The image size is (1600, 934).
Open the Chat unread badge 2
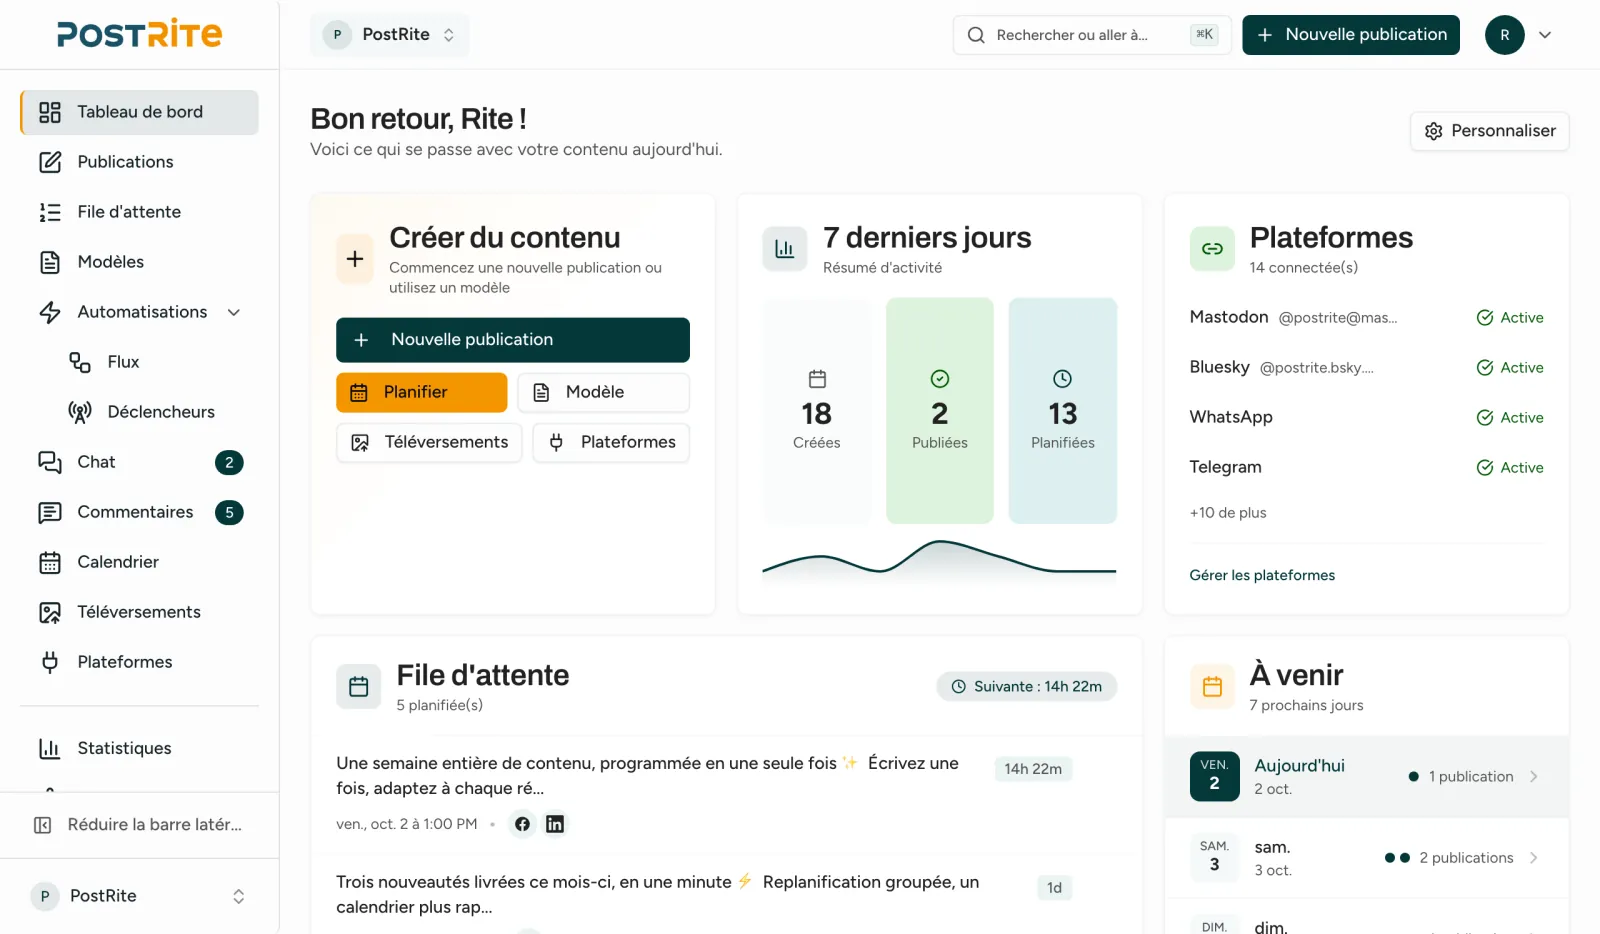pyautogui.click(x=229, y=462)
